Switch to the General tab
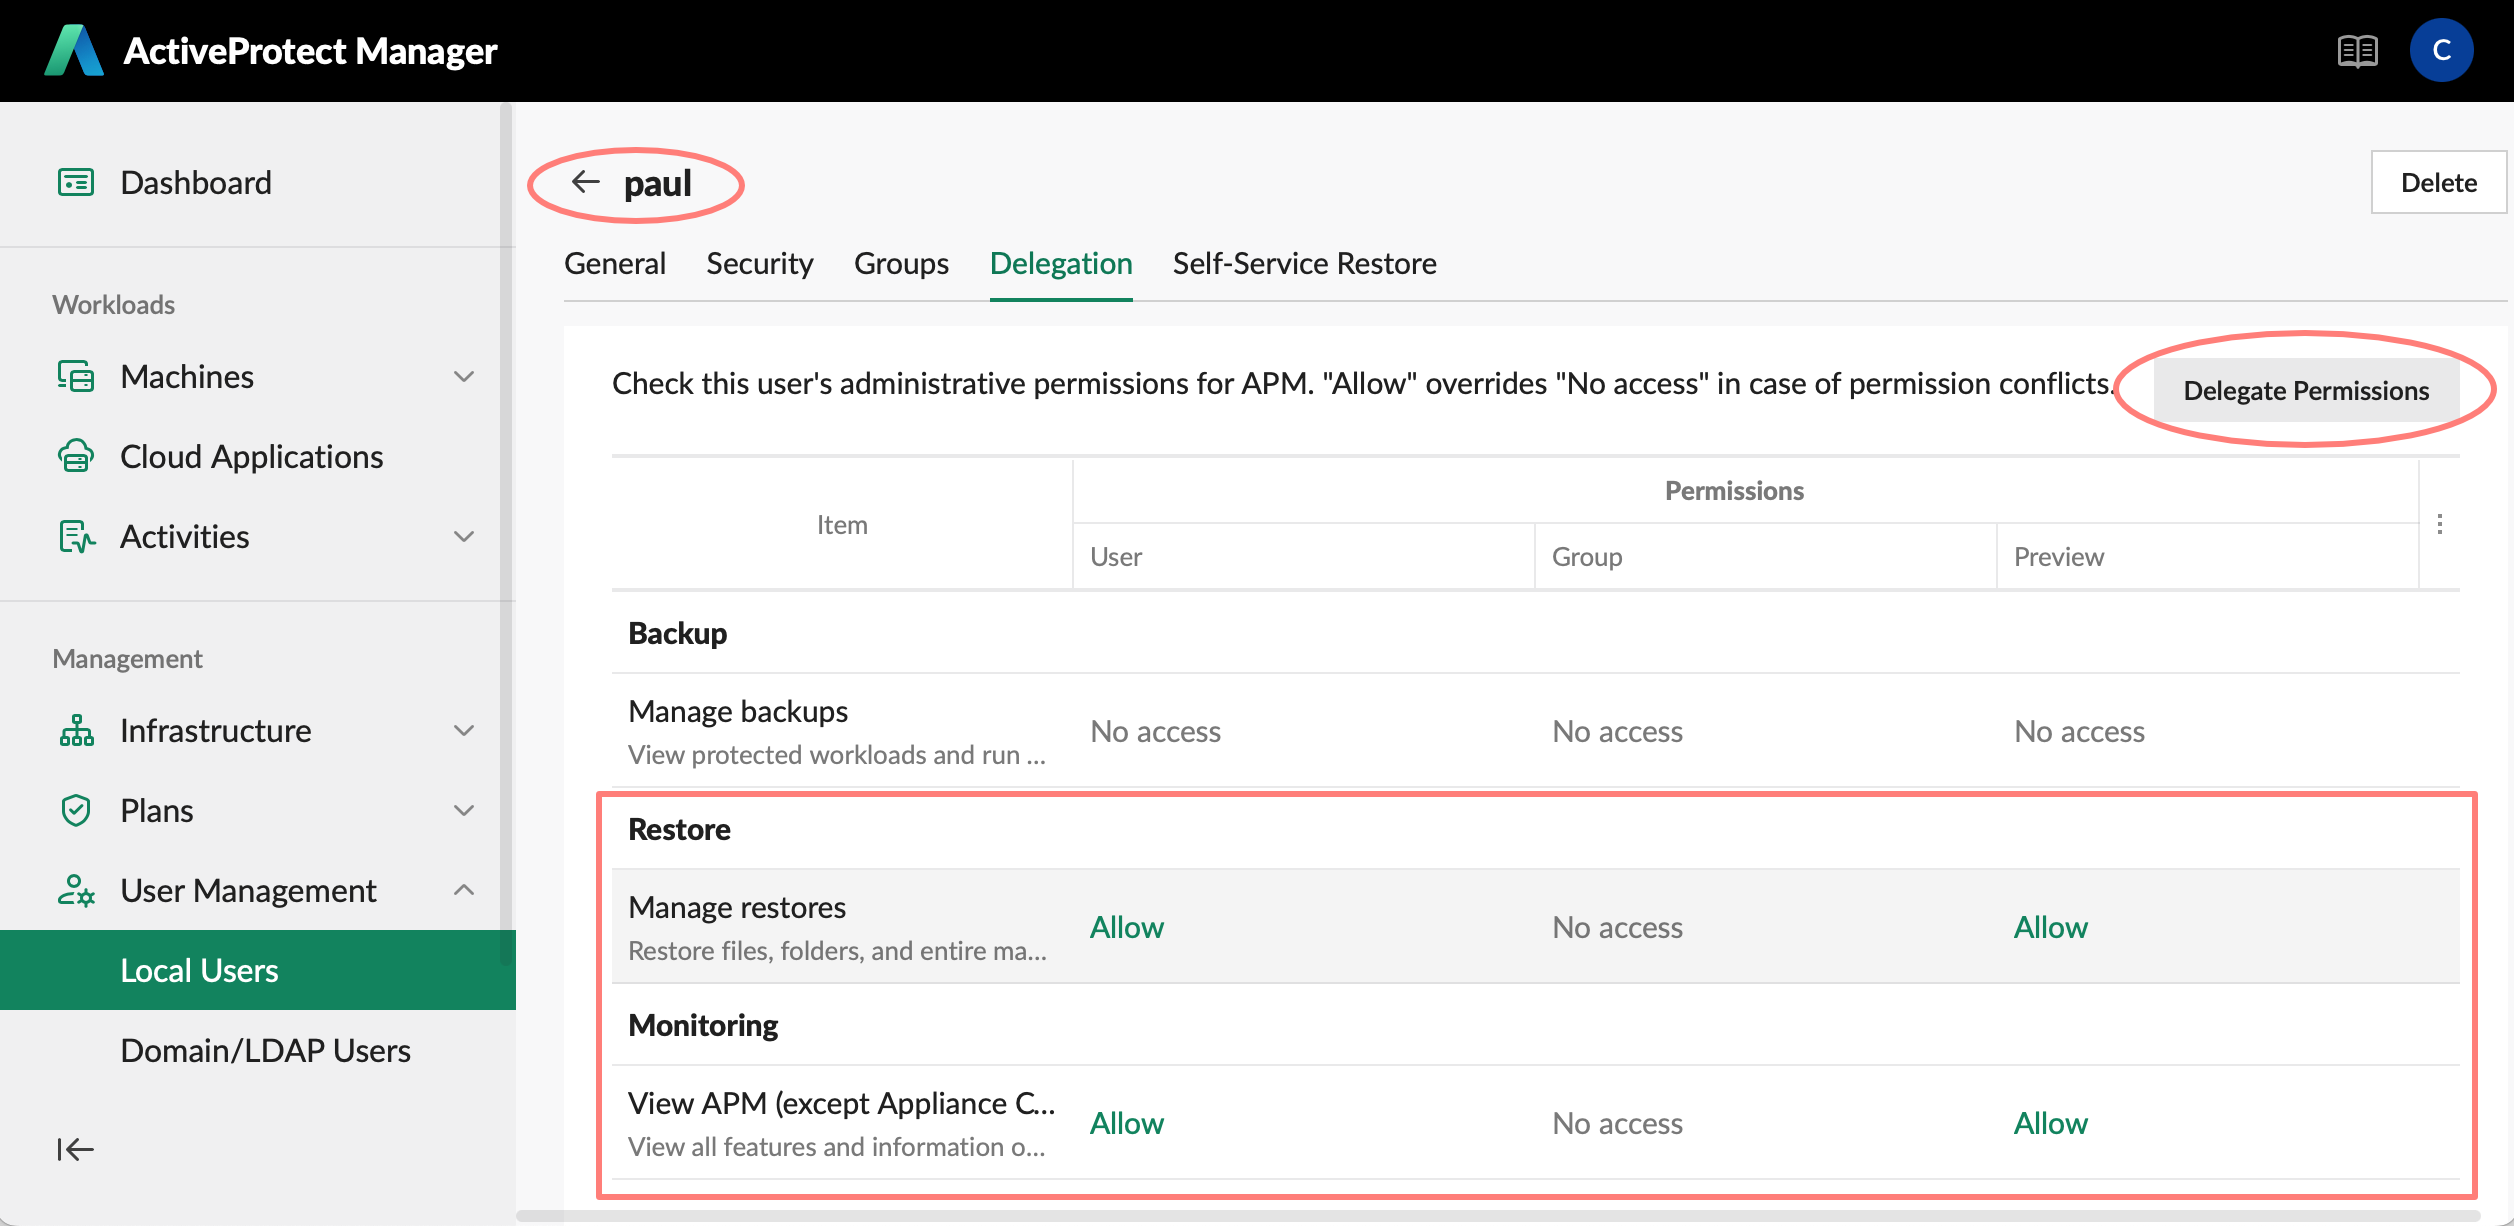This screenshot has height=1226, width=2514. point(615,263)
